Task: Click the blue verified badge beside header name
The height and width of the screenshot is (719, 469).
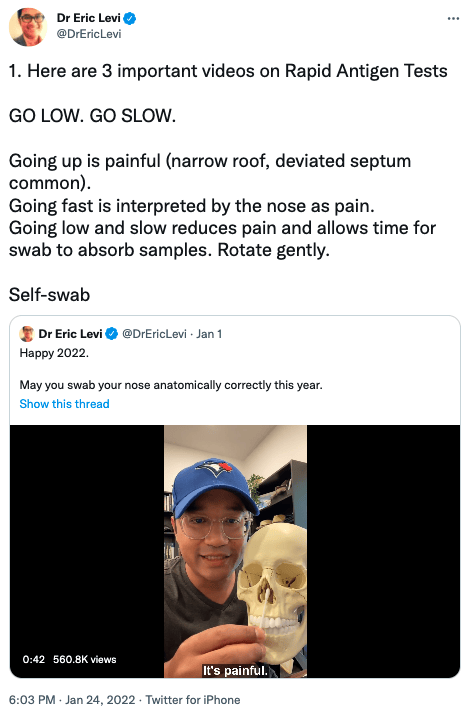Action: tap(130, 18)
